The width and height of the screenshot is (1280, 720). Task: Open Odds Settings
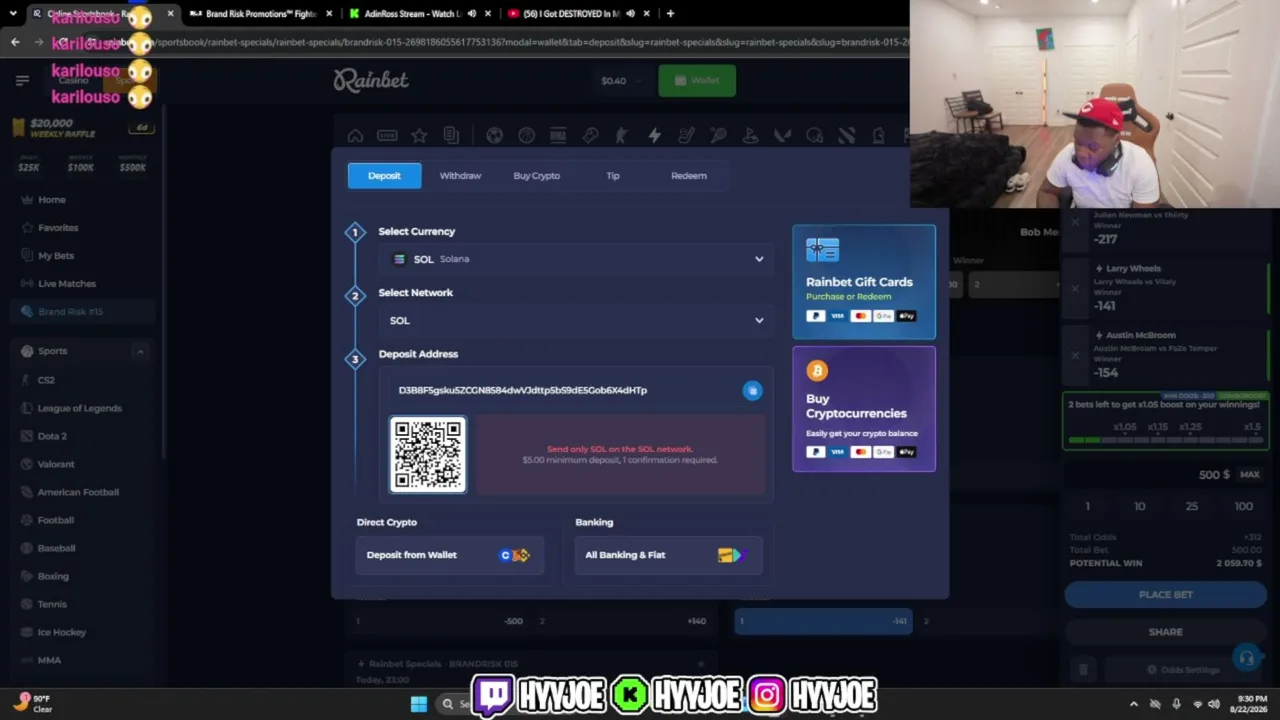coord(1183,670)
